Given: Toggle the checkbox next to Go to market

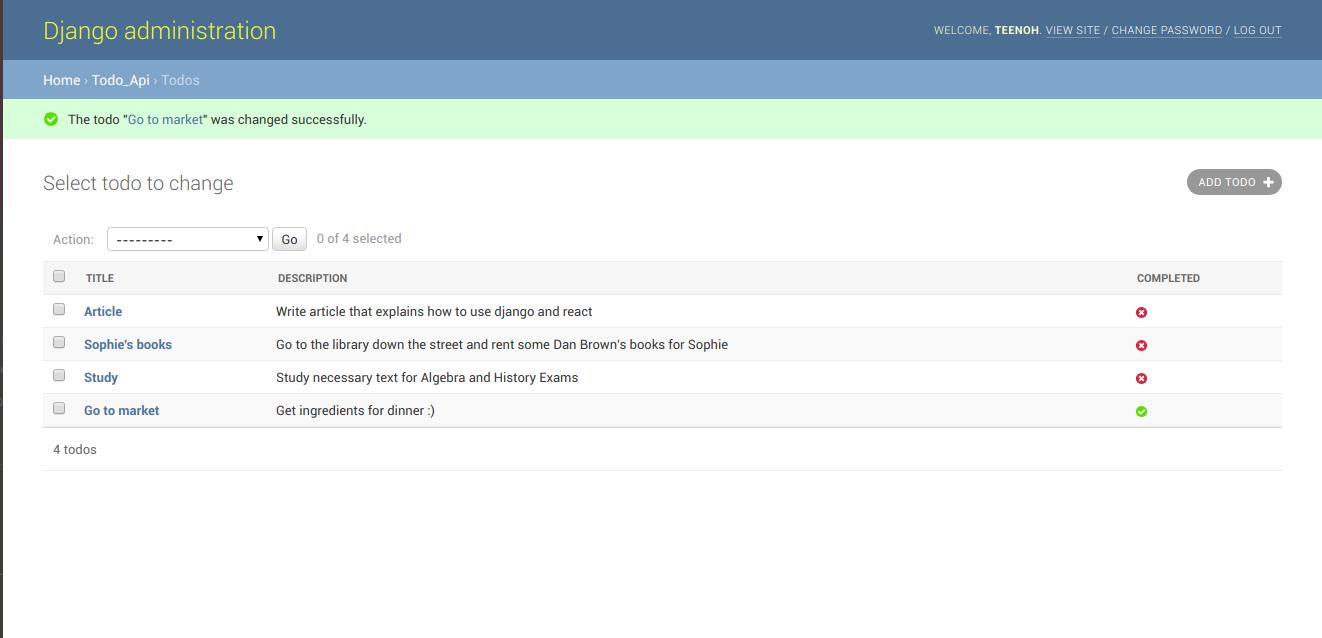Looking at the screenshot, I should pyautogui.click(x=58, y=405).
